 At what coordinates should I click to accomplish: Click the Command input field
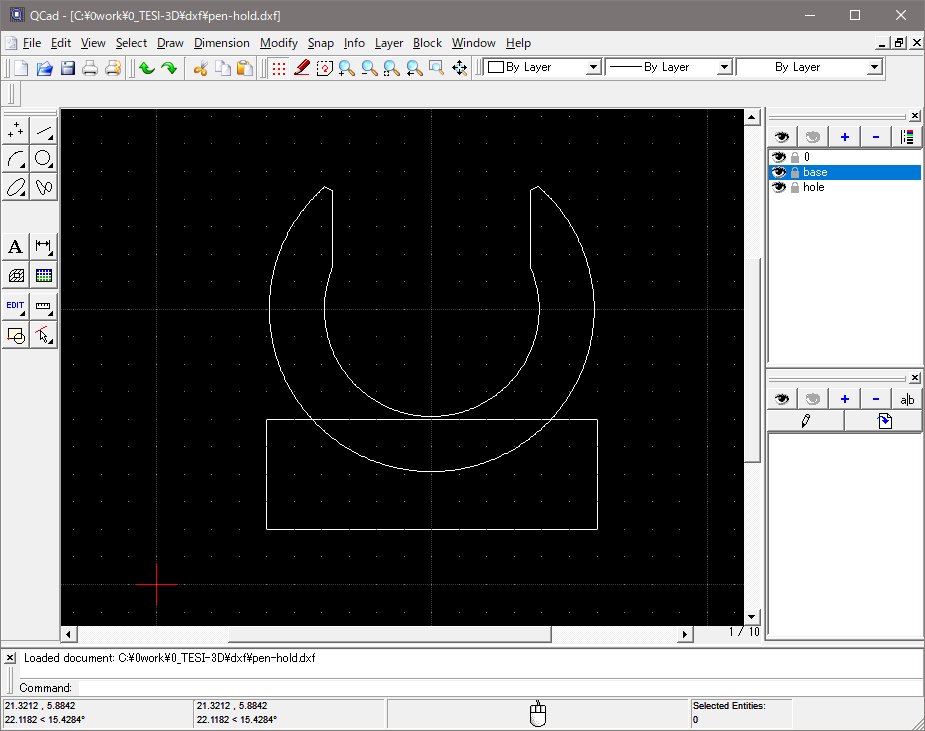[400, 688]
